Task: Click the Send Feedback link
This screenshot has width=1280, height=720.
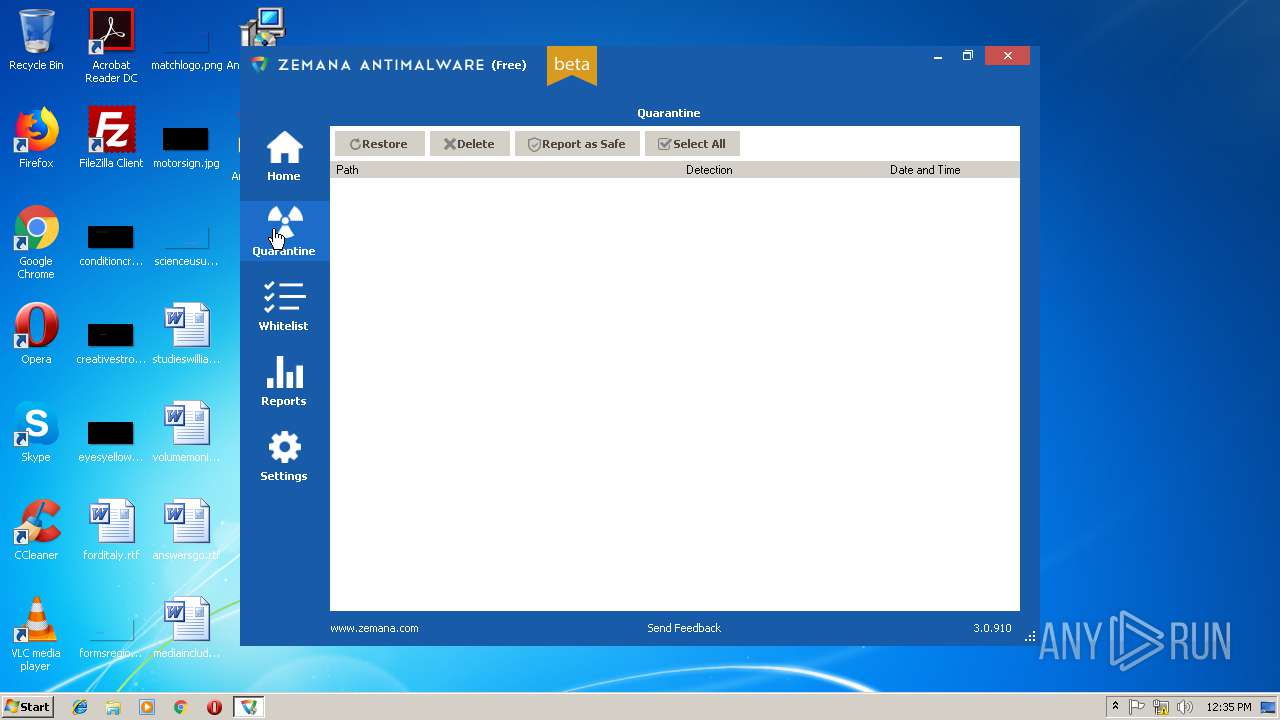Action: coord(684,628)
